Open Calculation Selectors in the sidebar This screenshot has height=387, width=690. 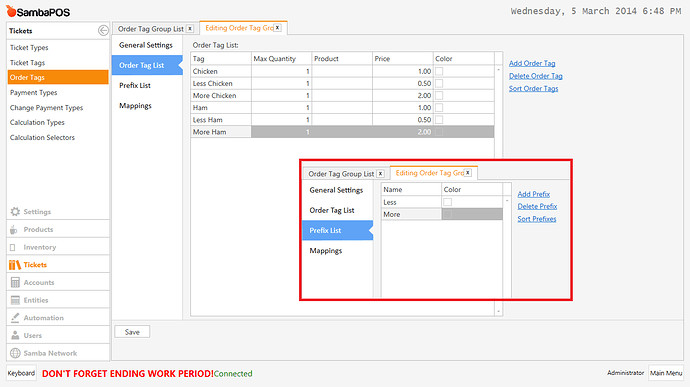(x=58, y=137)
